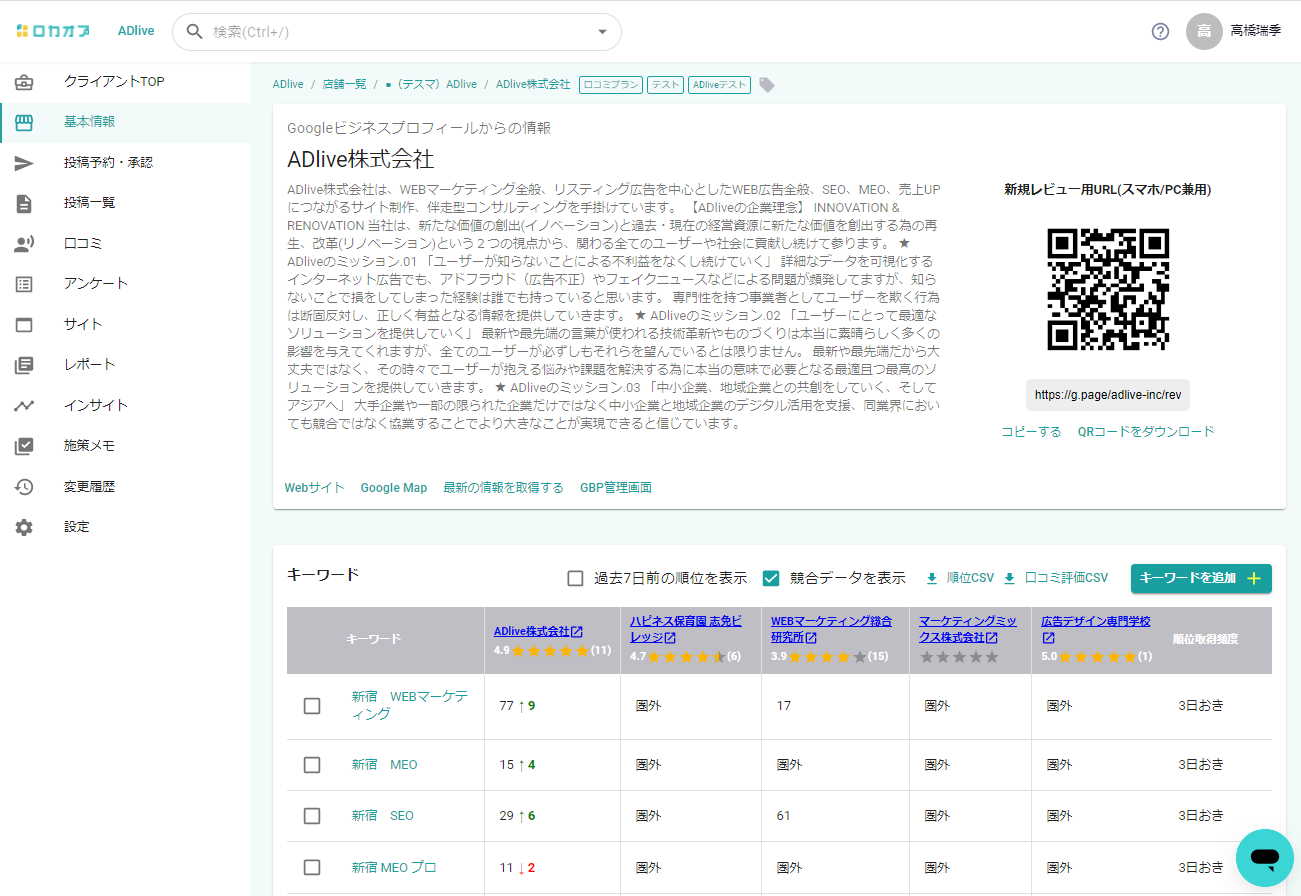
Task: Open the chat support bubble
Action: pos(1264,857)
